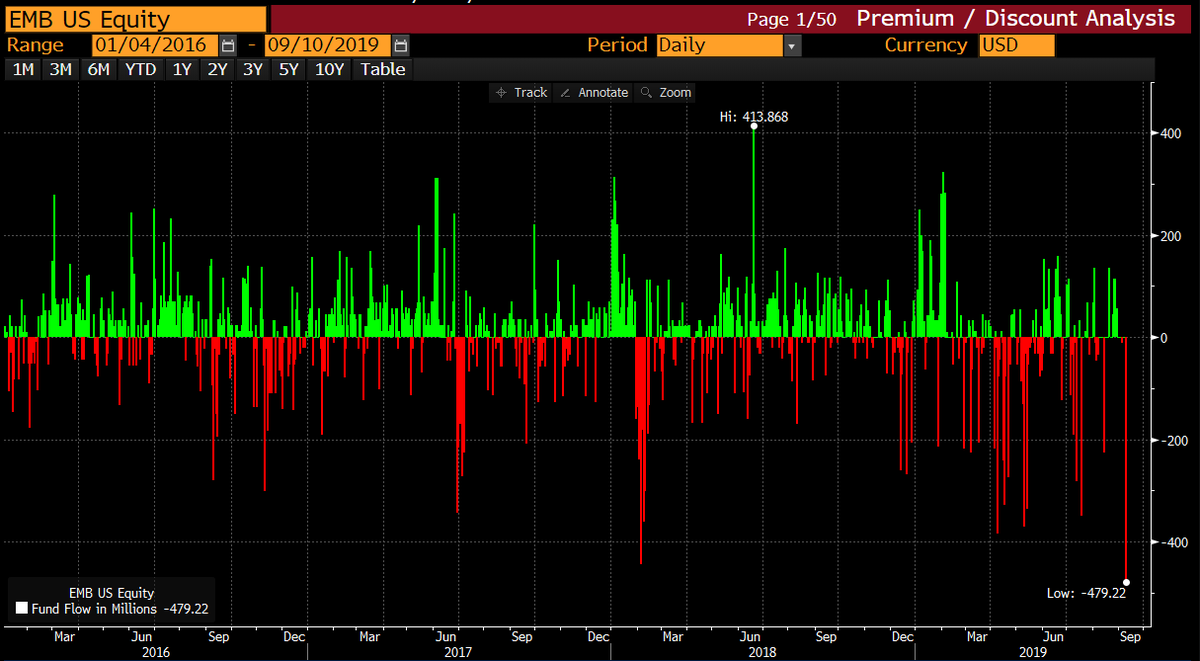Select the 2Y range tab
The height and width of the screenshot is (661, 1200).
click(x=217, y=69)
